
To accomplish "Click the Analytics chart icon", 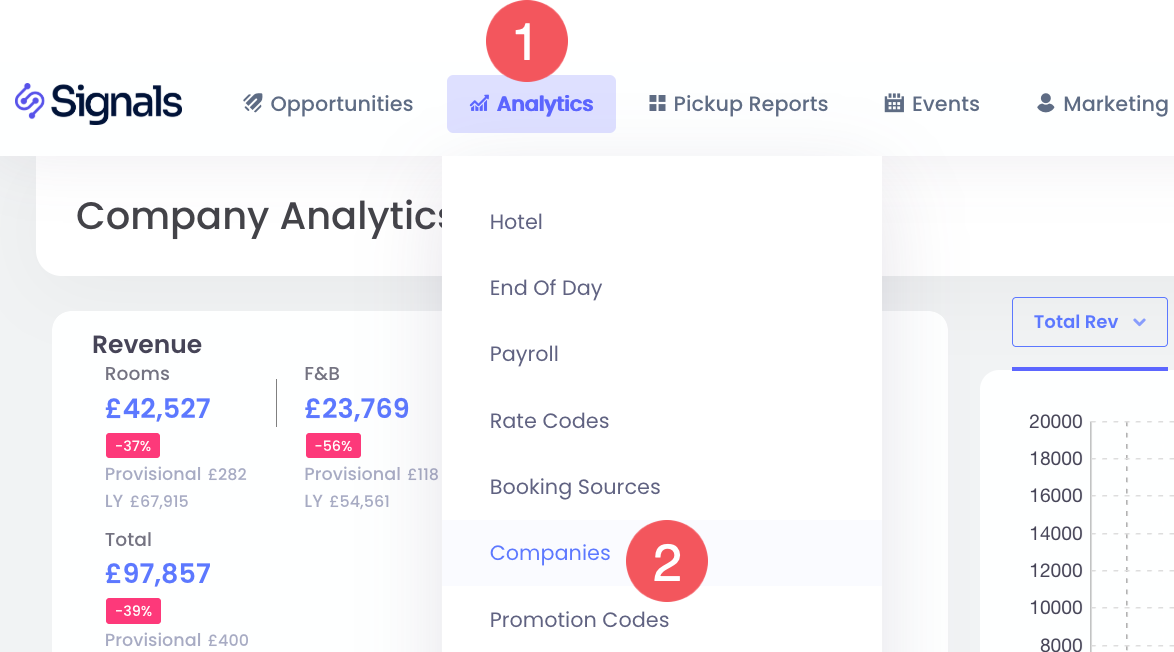I will (479, 104).
